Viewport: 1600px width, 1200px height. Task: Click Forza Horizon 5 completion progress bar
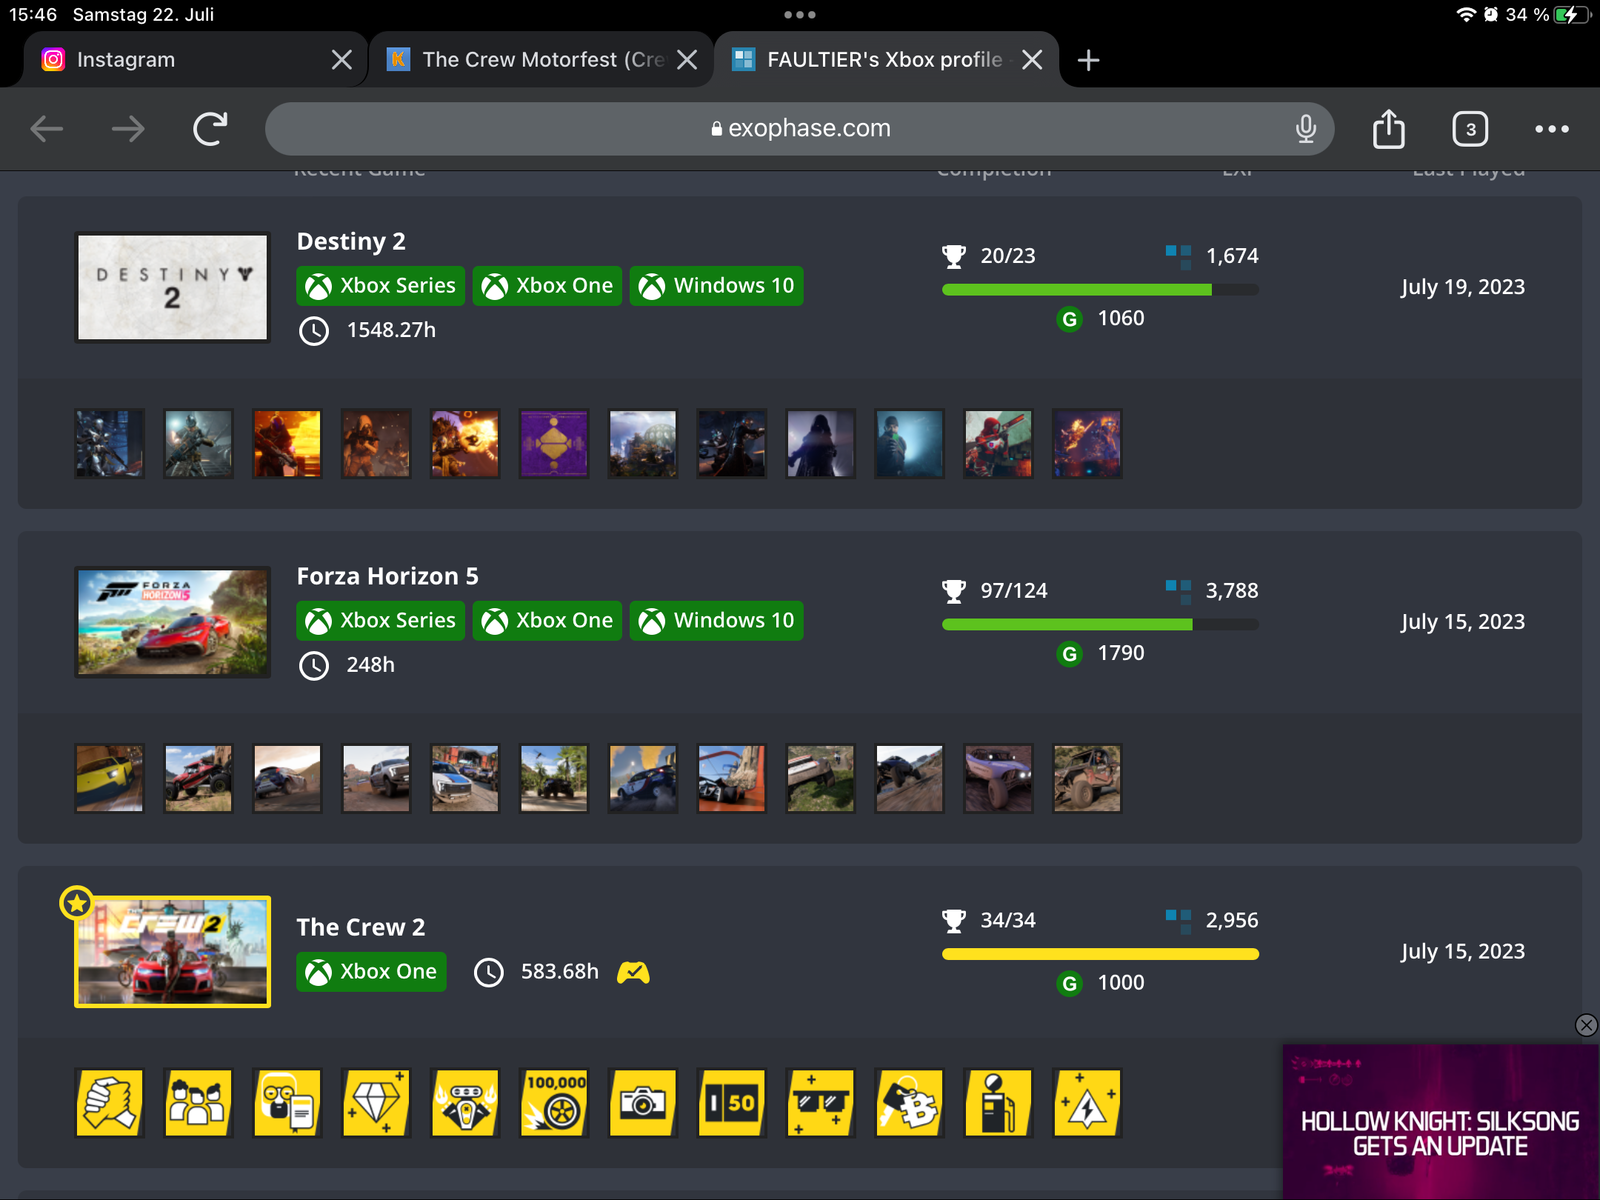[x=1100, y=625]
